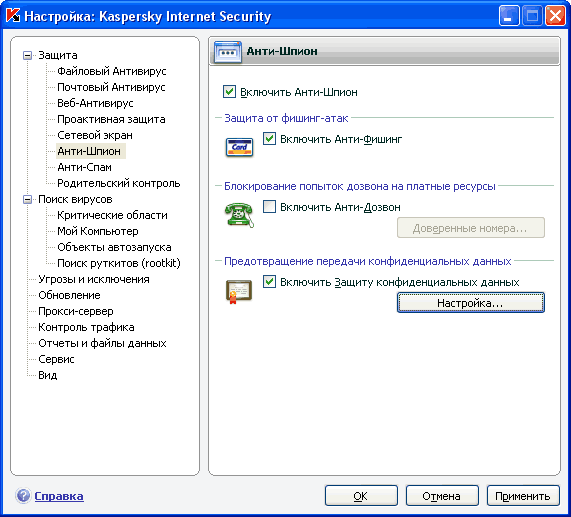This screenshot has height=517, width=571.
Task: Uncheck Включить Анти-Фишинг checkbox
Action: 269,139
